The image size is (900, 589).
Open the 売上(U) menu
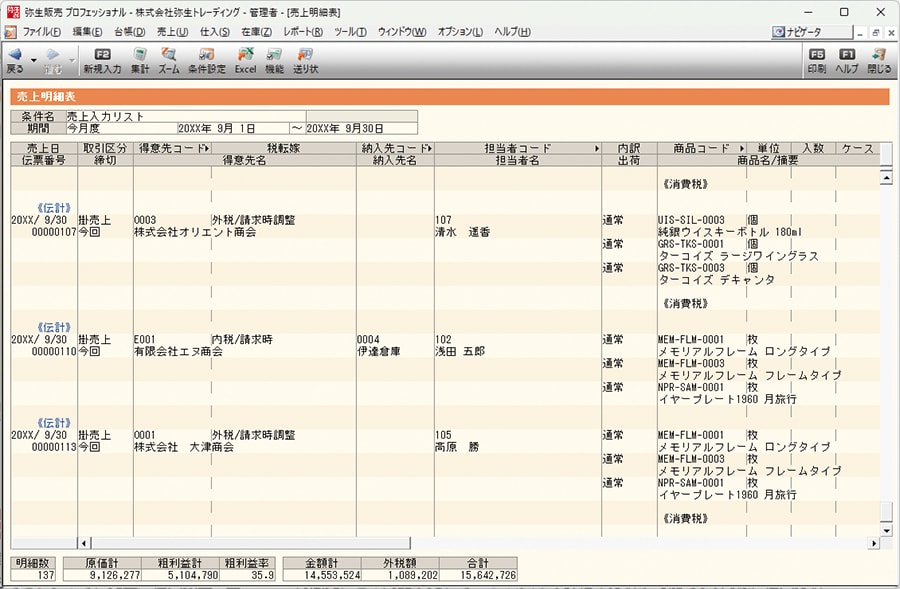(172, 32)
